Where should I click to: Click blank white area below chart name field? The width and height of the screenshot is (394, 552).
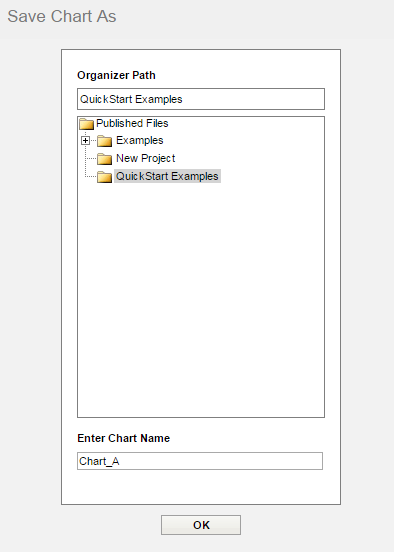(x=201, y=488)
